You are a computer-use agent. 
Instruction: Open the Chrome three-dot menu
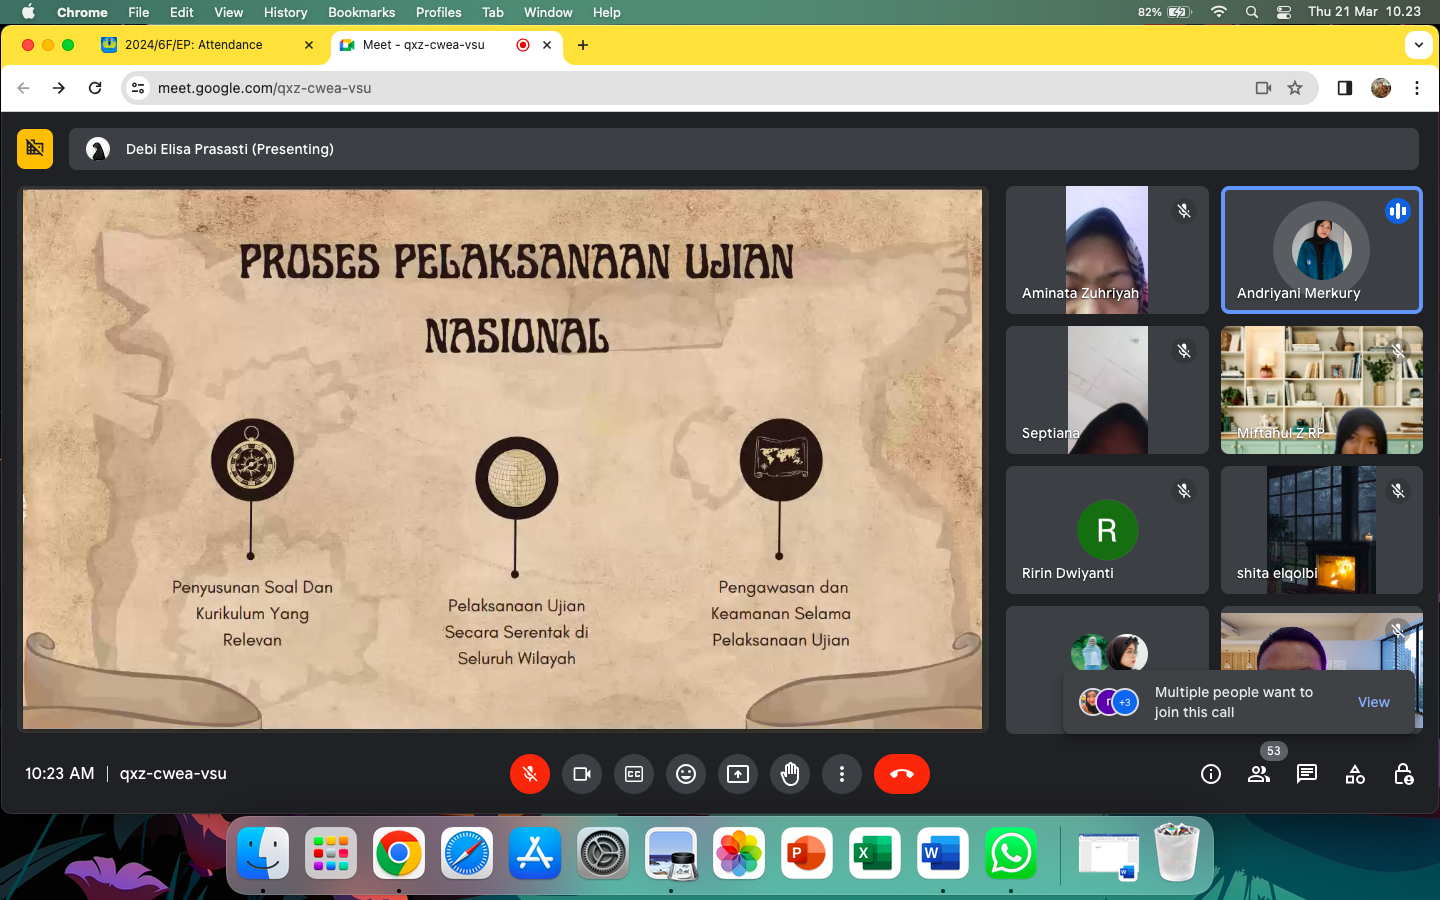click(x=1417, y=88)
